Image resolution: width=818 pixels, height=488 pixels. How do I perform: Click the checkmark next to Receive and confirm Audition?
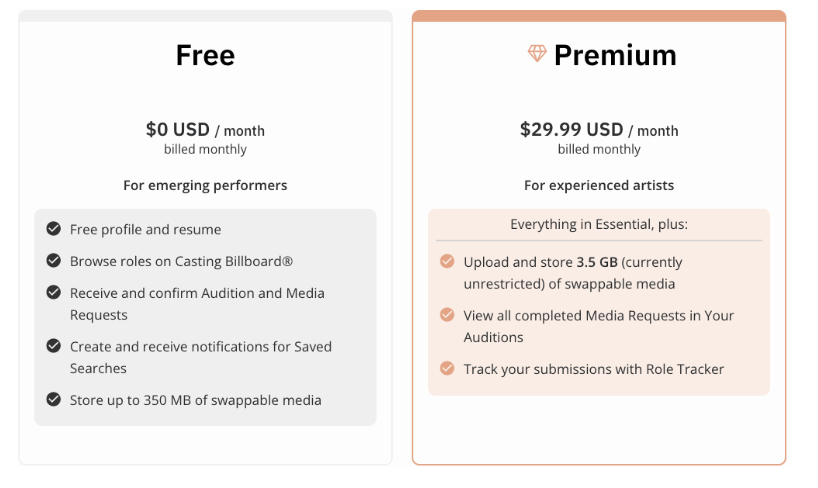53,292
